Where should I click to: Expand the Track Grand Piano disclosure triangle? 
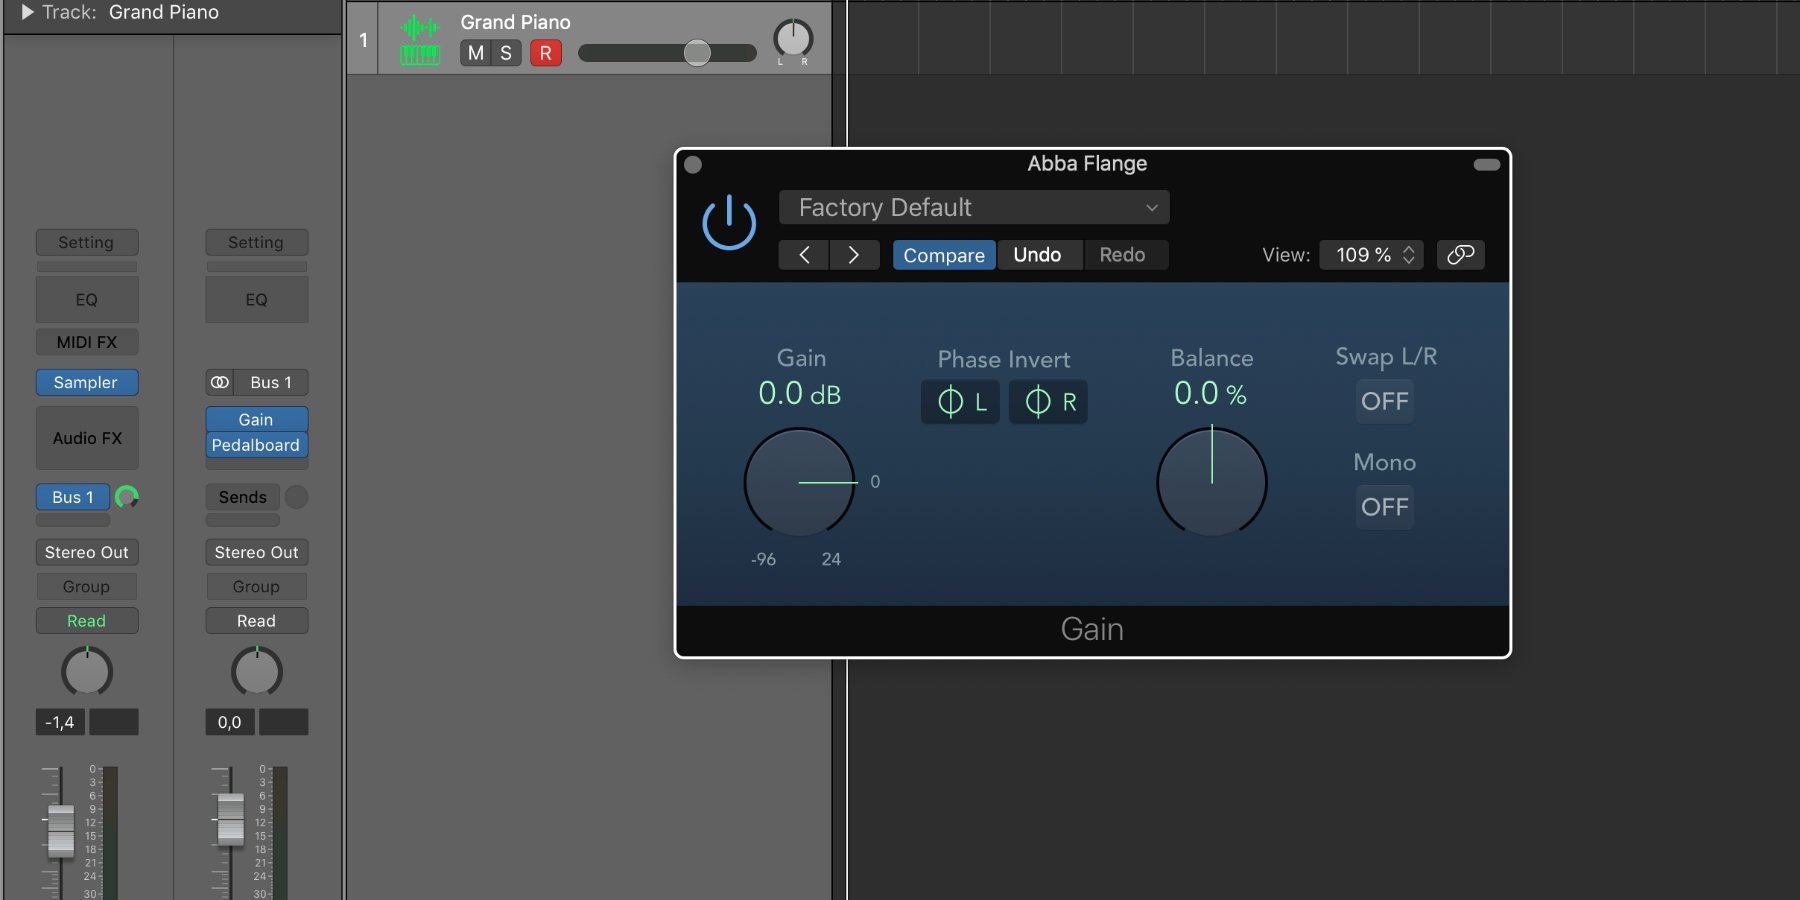[27, 12]
